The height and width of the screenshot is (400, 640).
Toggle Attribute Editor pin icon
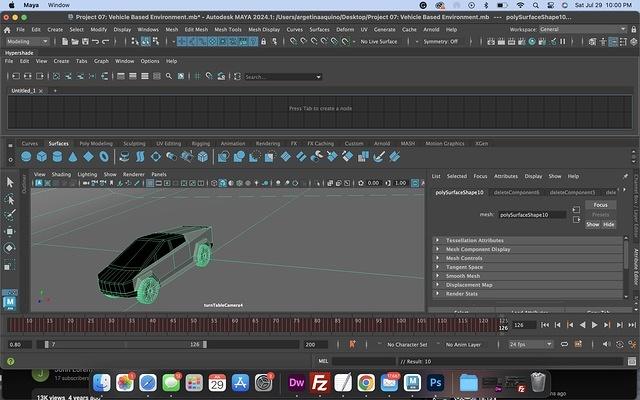pos(625,176)
